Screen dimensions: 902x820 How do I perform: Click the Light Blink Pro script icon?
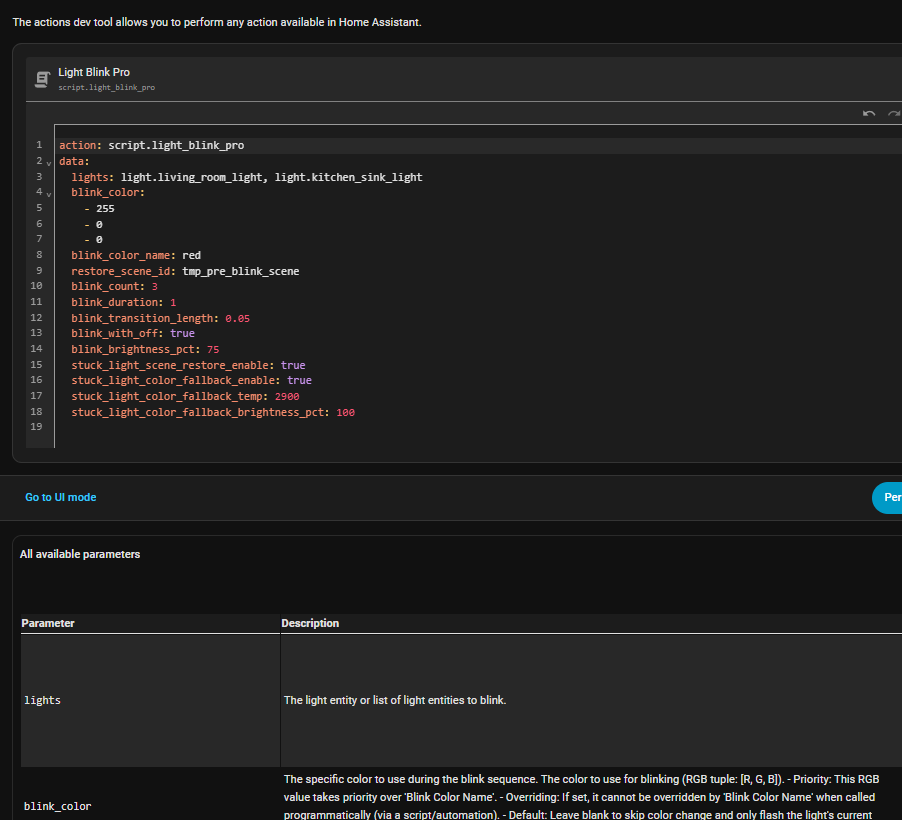click(42, 79)
